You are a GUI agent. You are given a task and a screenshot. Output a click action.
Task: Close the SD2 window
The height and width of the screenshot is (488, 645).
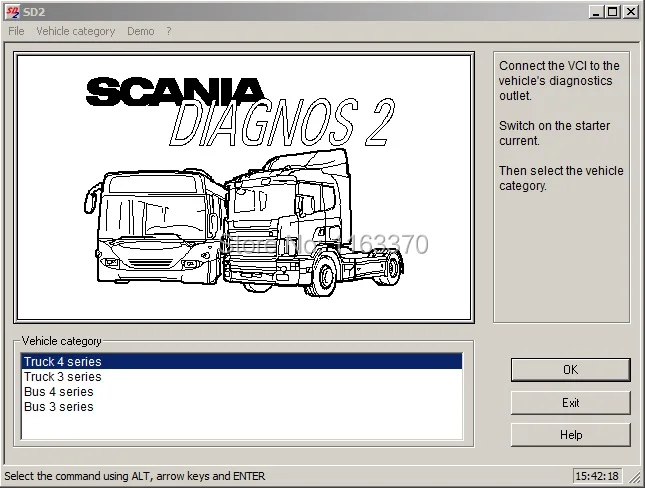point(631,12)
